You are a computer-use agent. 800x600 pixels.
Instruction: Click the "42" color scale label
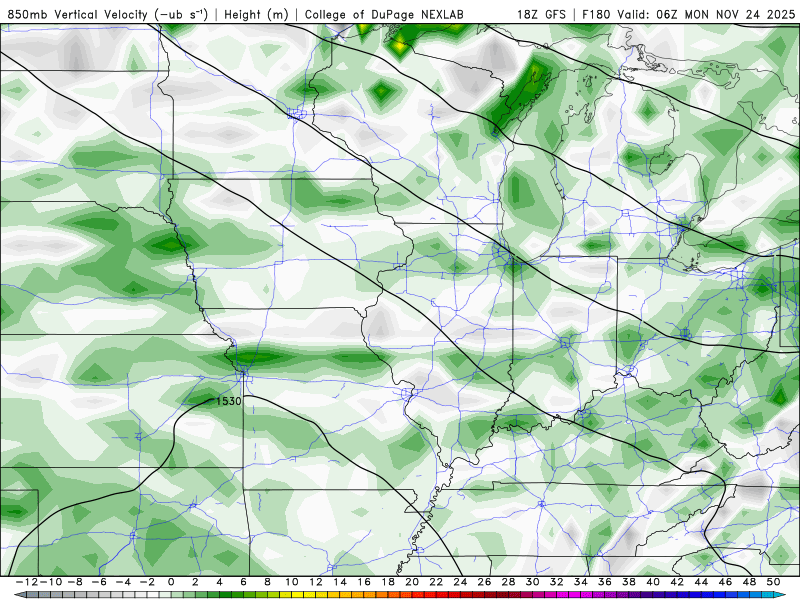pos(677,582)
